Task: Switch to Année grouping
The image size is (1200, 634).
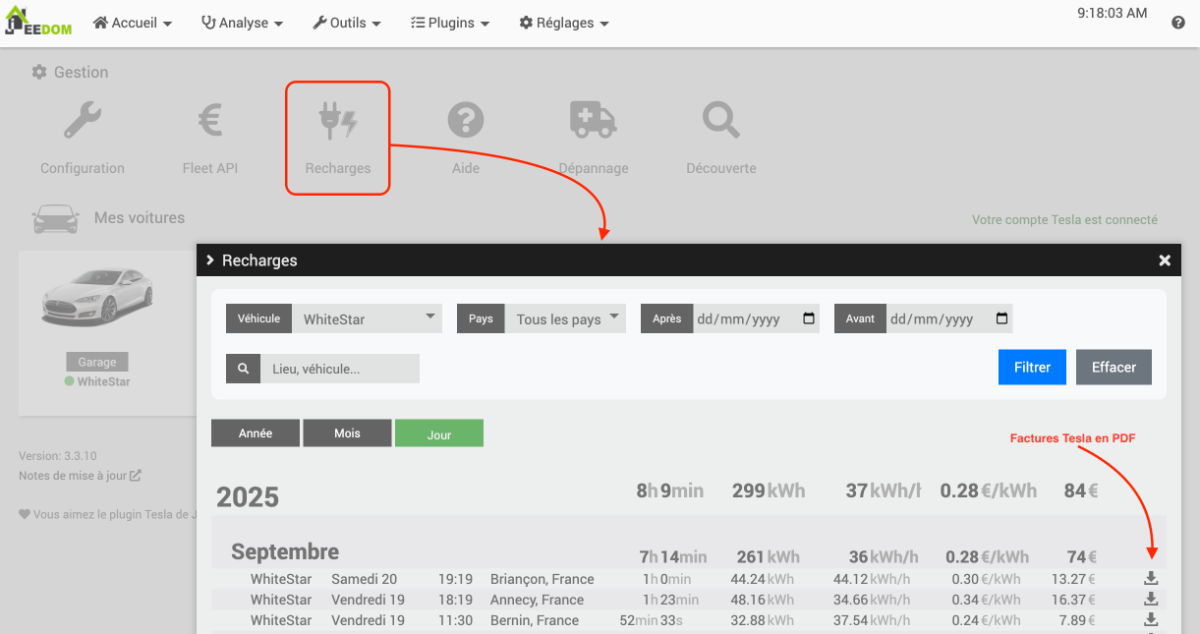Action: click(255, 433)
